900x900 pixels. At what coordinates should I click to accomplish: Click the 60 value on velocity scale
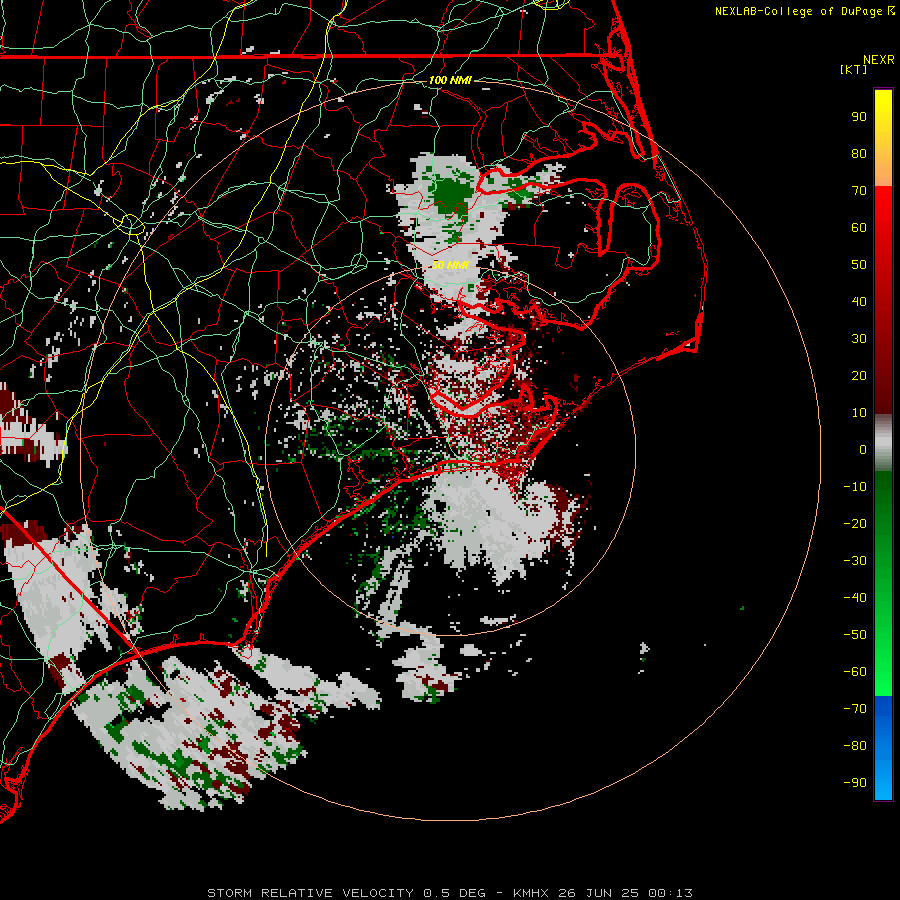click(x=859, y=228)
